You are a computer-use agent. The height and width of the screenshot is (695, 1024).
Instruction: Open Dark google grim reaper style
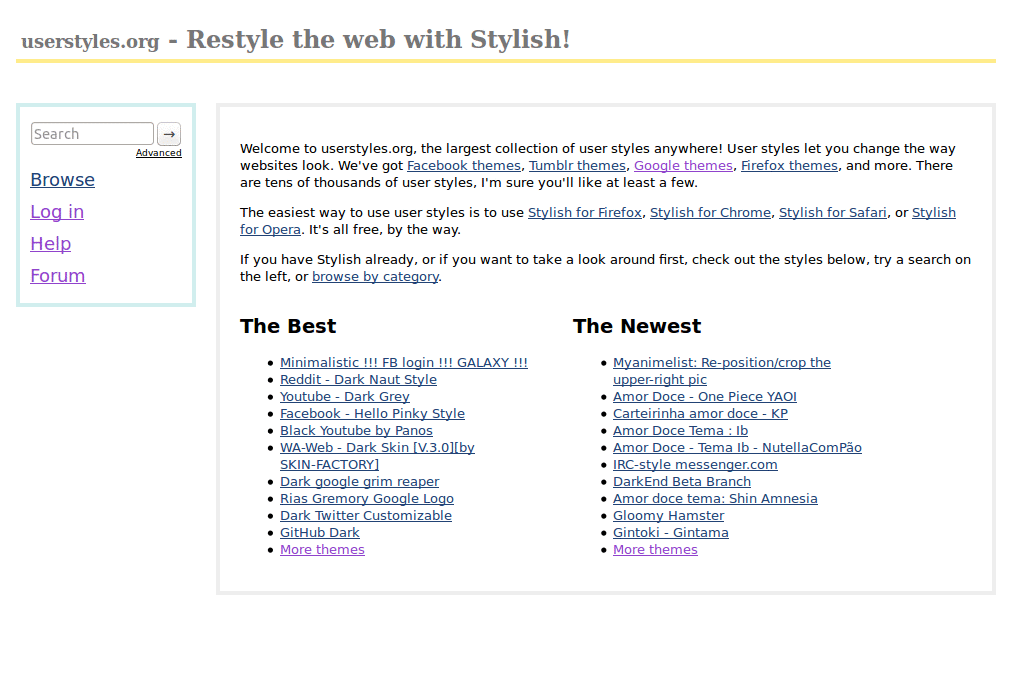point(359,481)
